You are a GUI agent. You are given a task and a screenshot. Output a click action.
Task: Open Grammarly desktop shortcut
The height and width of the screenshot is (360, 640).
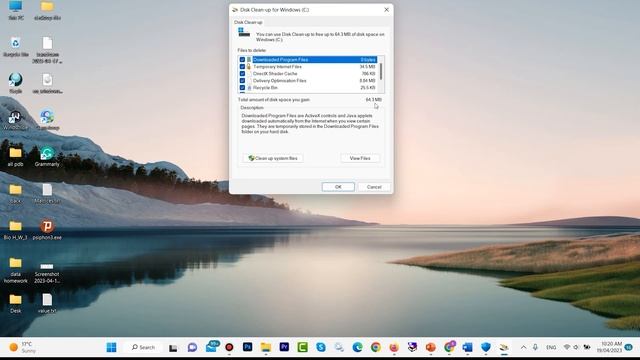click(x=47, y=157)
